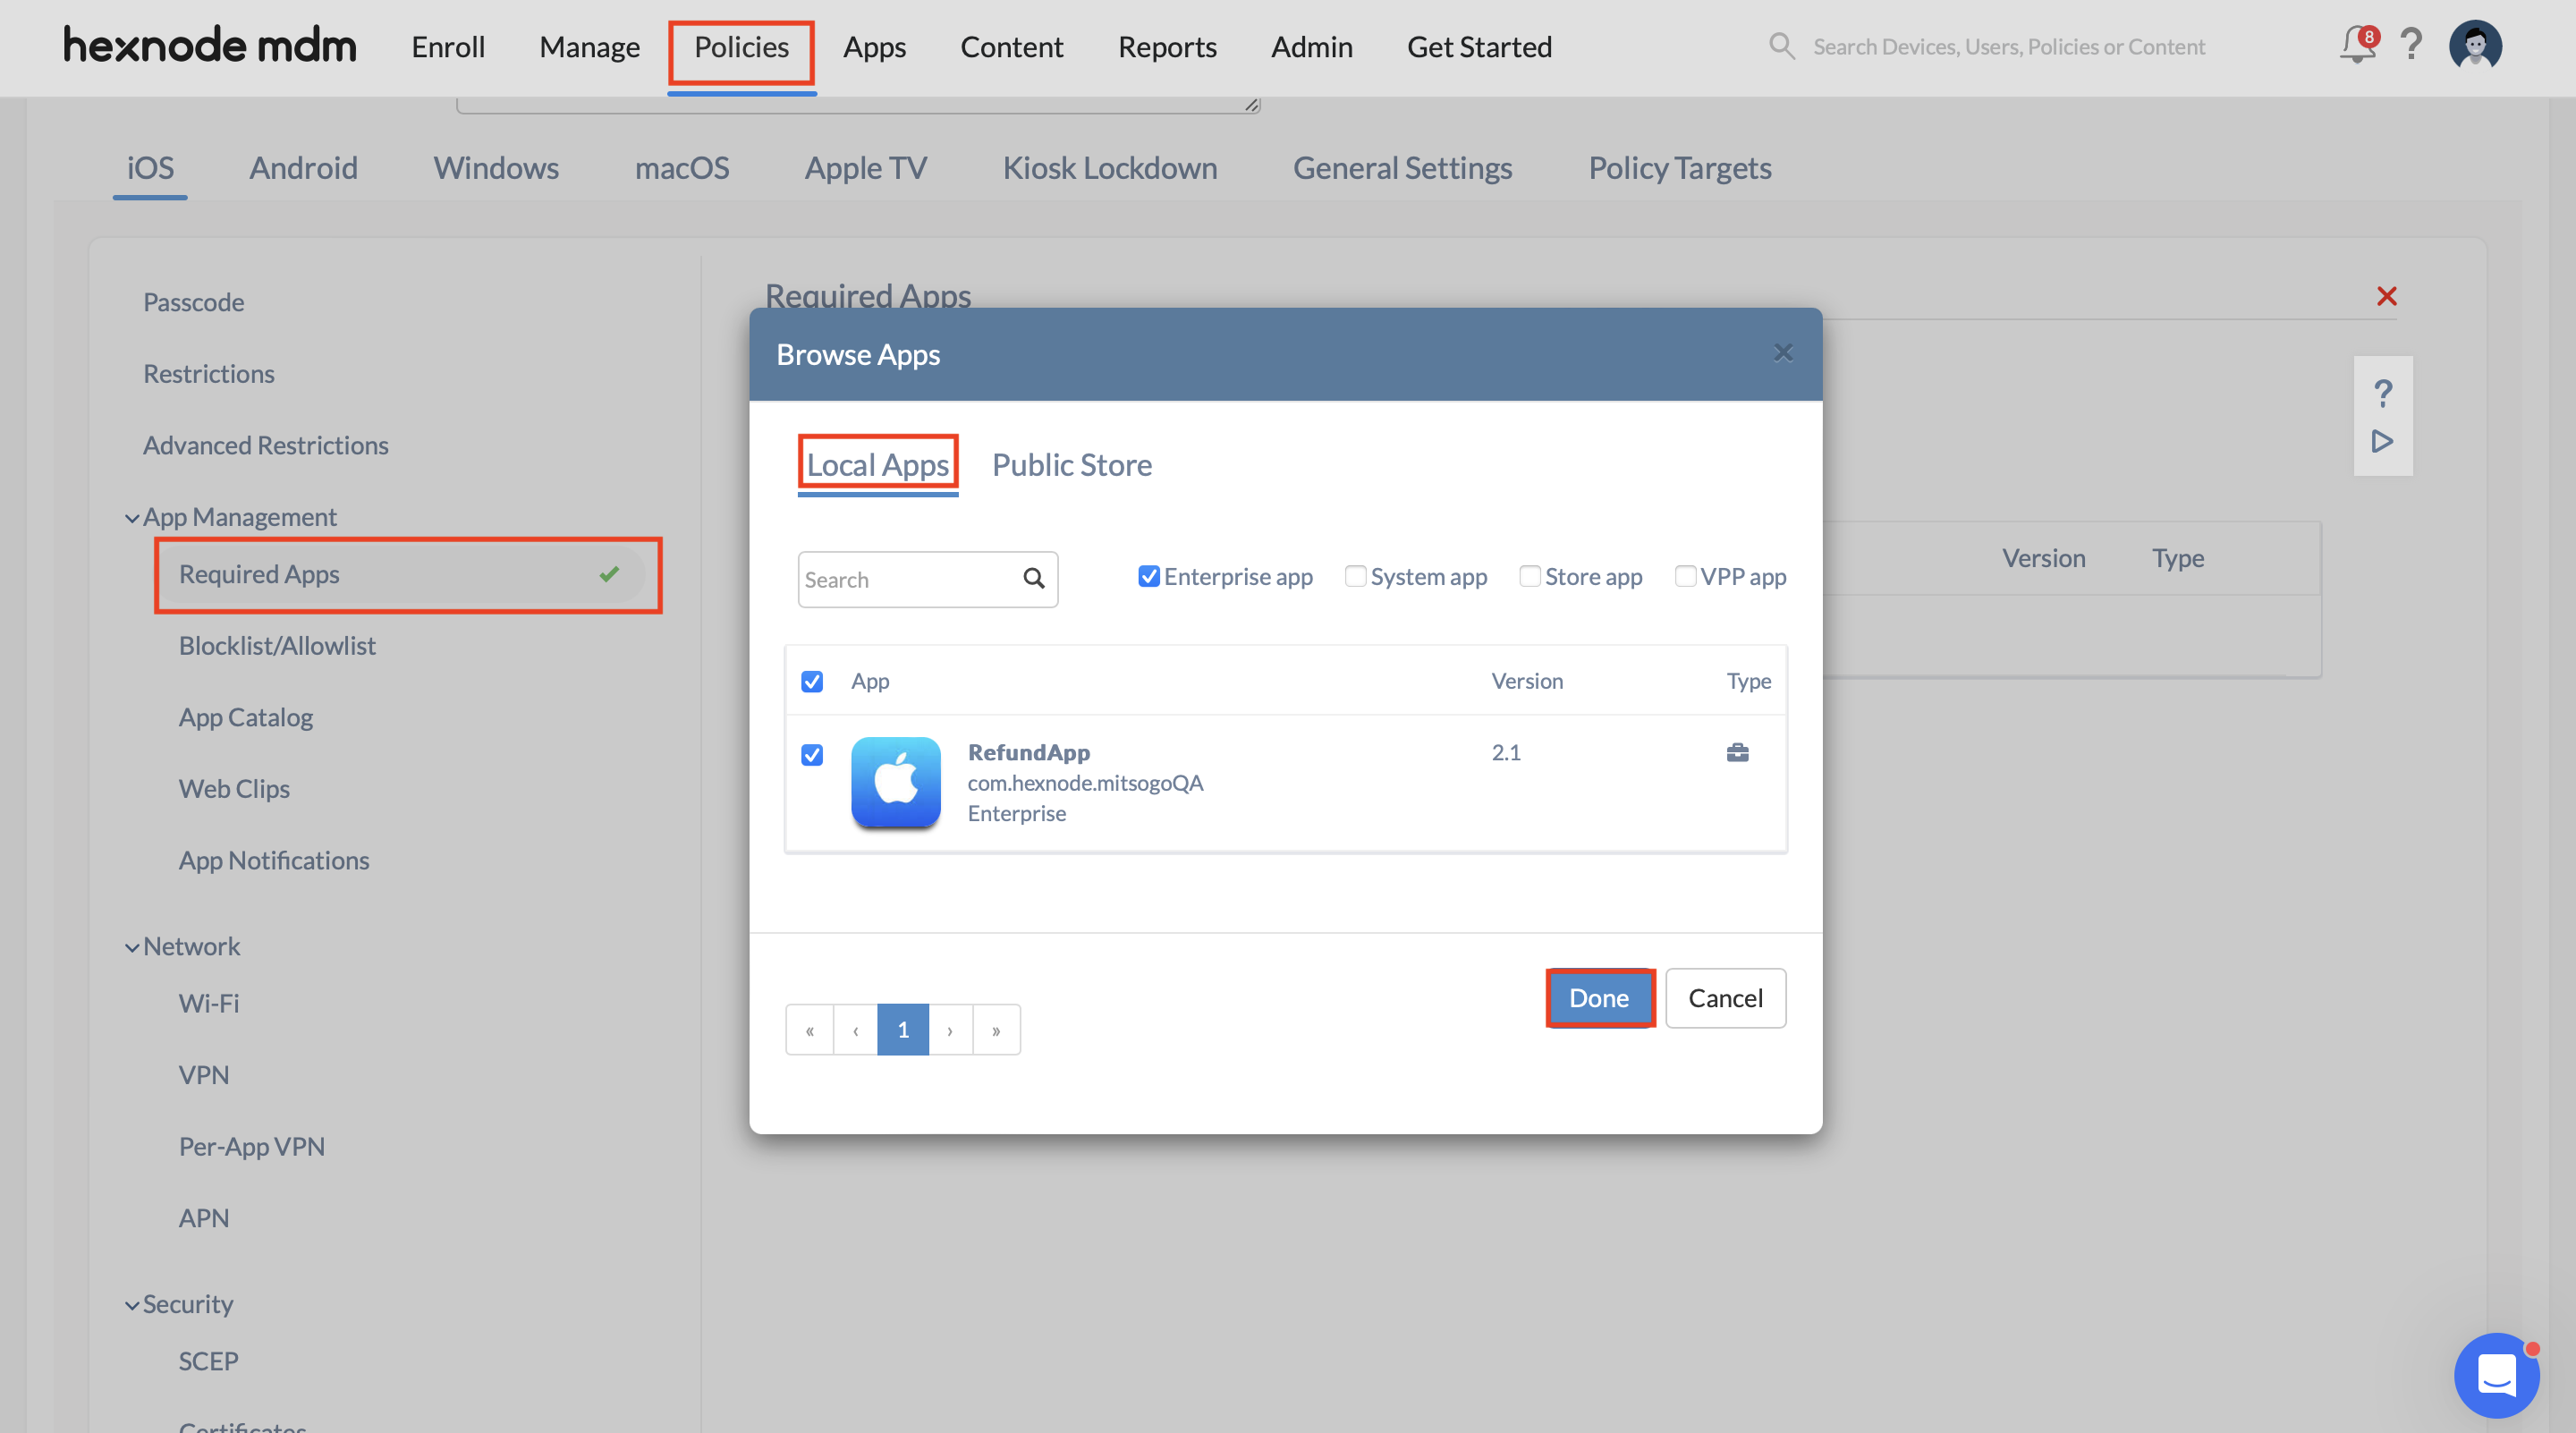
Task: Open Restrictions policy settings
Action: pyautogui.click(x=208, y=373)
